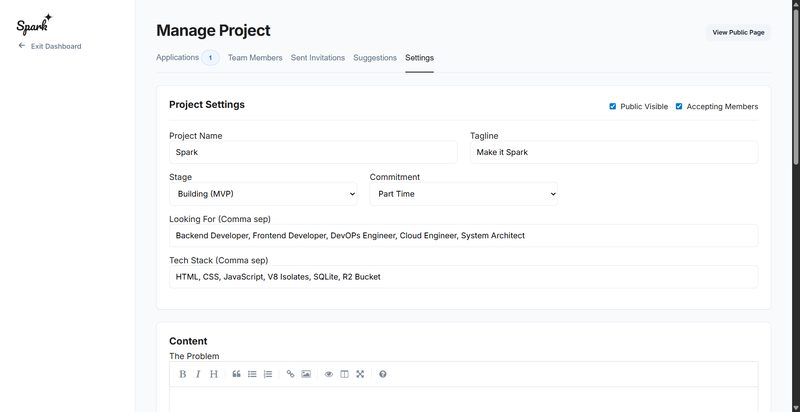Insert an image in the editor

[306, 374]
